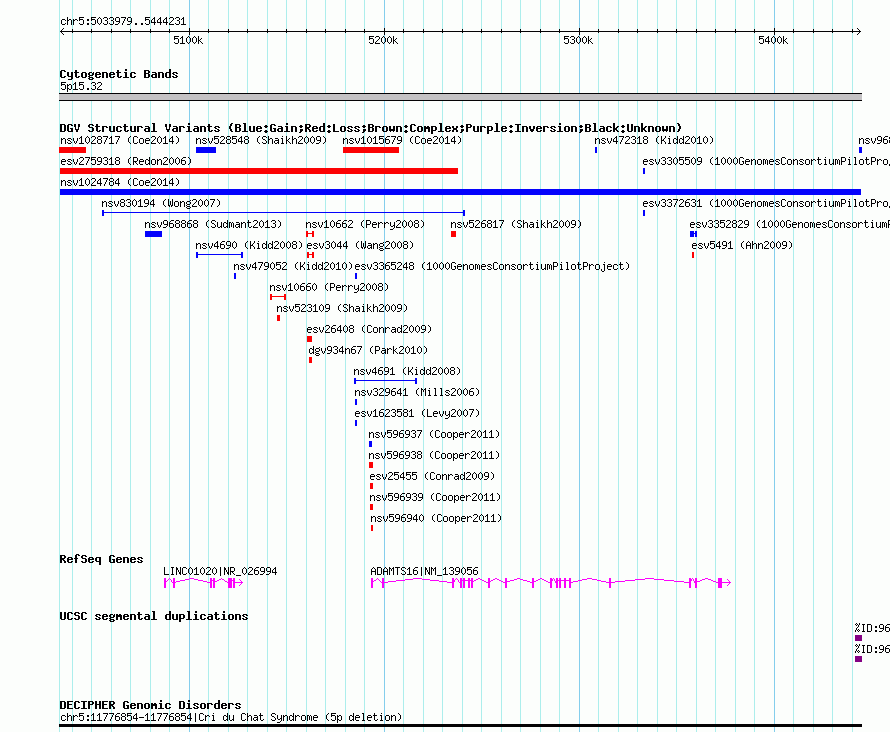Click the esv3352829 variant label
Image resolution: width=890 pixels, height=732 pixels.
click(x=790, y=224)
